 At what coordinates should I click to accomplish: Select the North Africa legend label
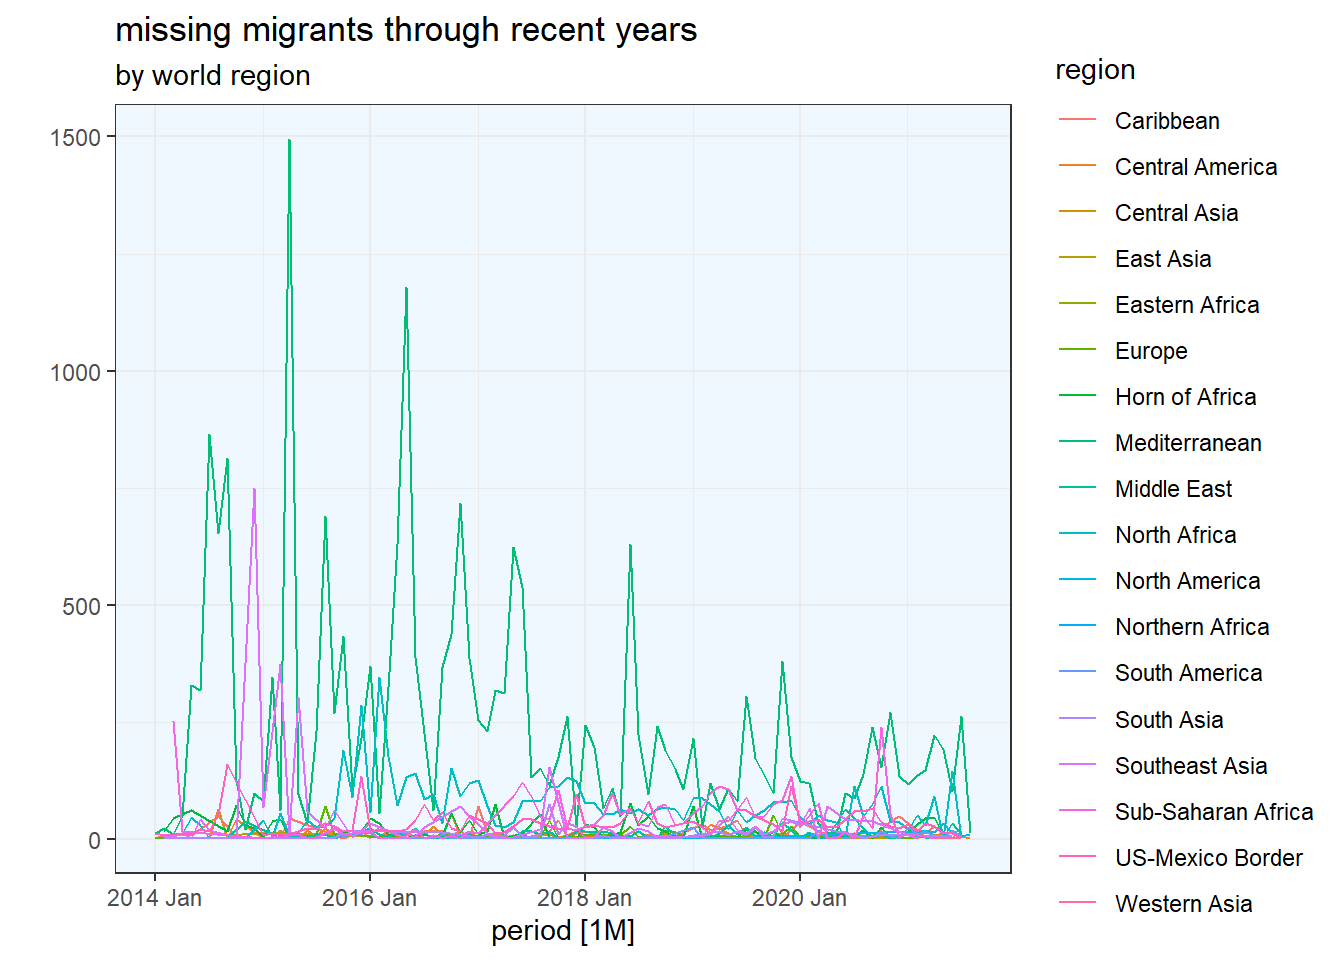coord(1175,535)
